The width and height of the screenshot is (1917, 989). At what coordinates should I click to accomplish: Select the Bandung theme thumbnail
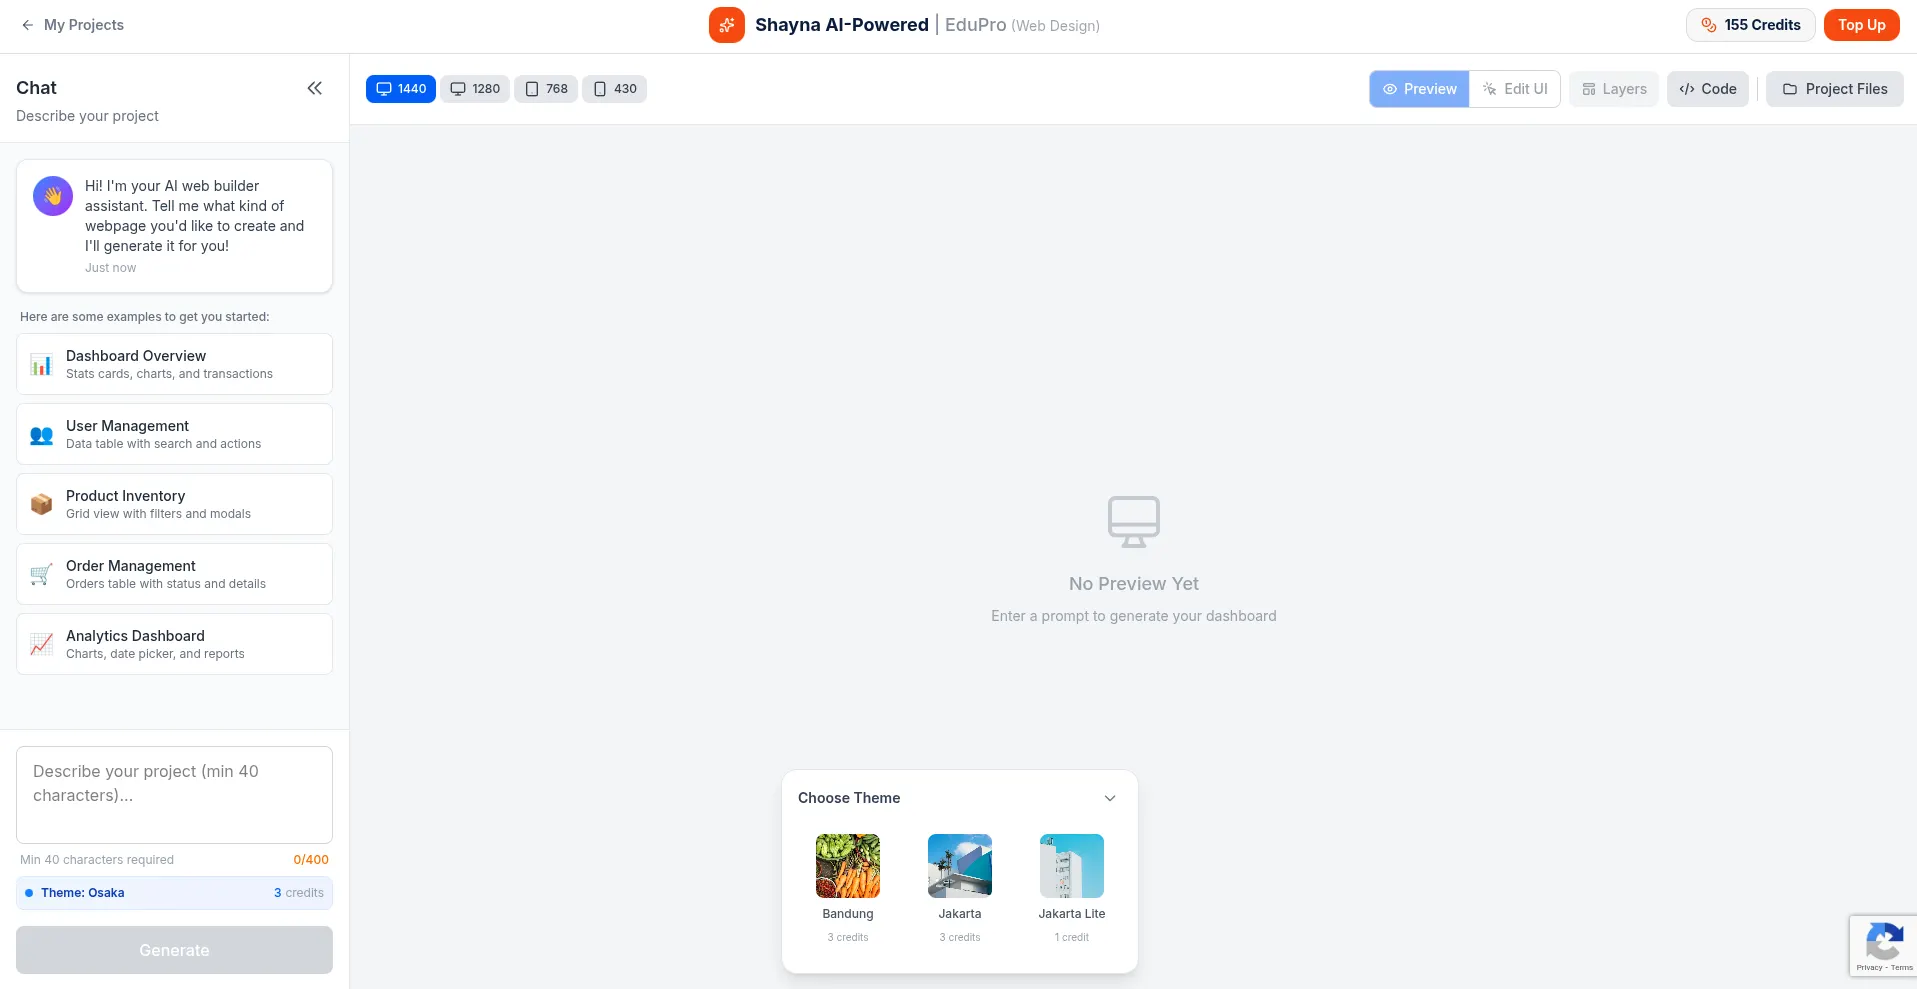click(847, 866)
